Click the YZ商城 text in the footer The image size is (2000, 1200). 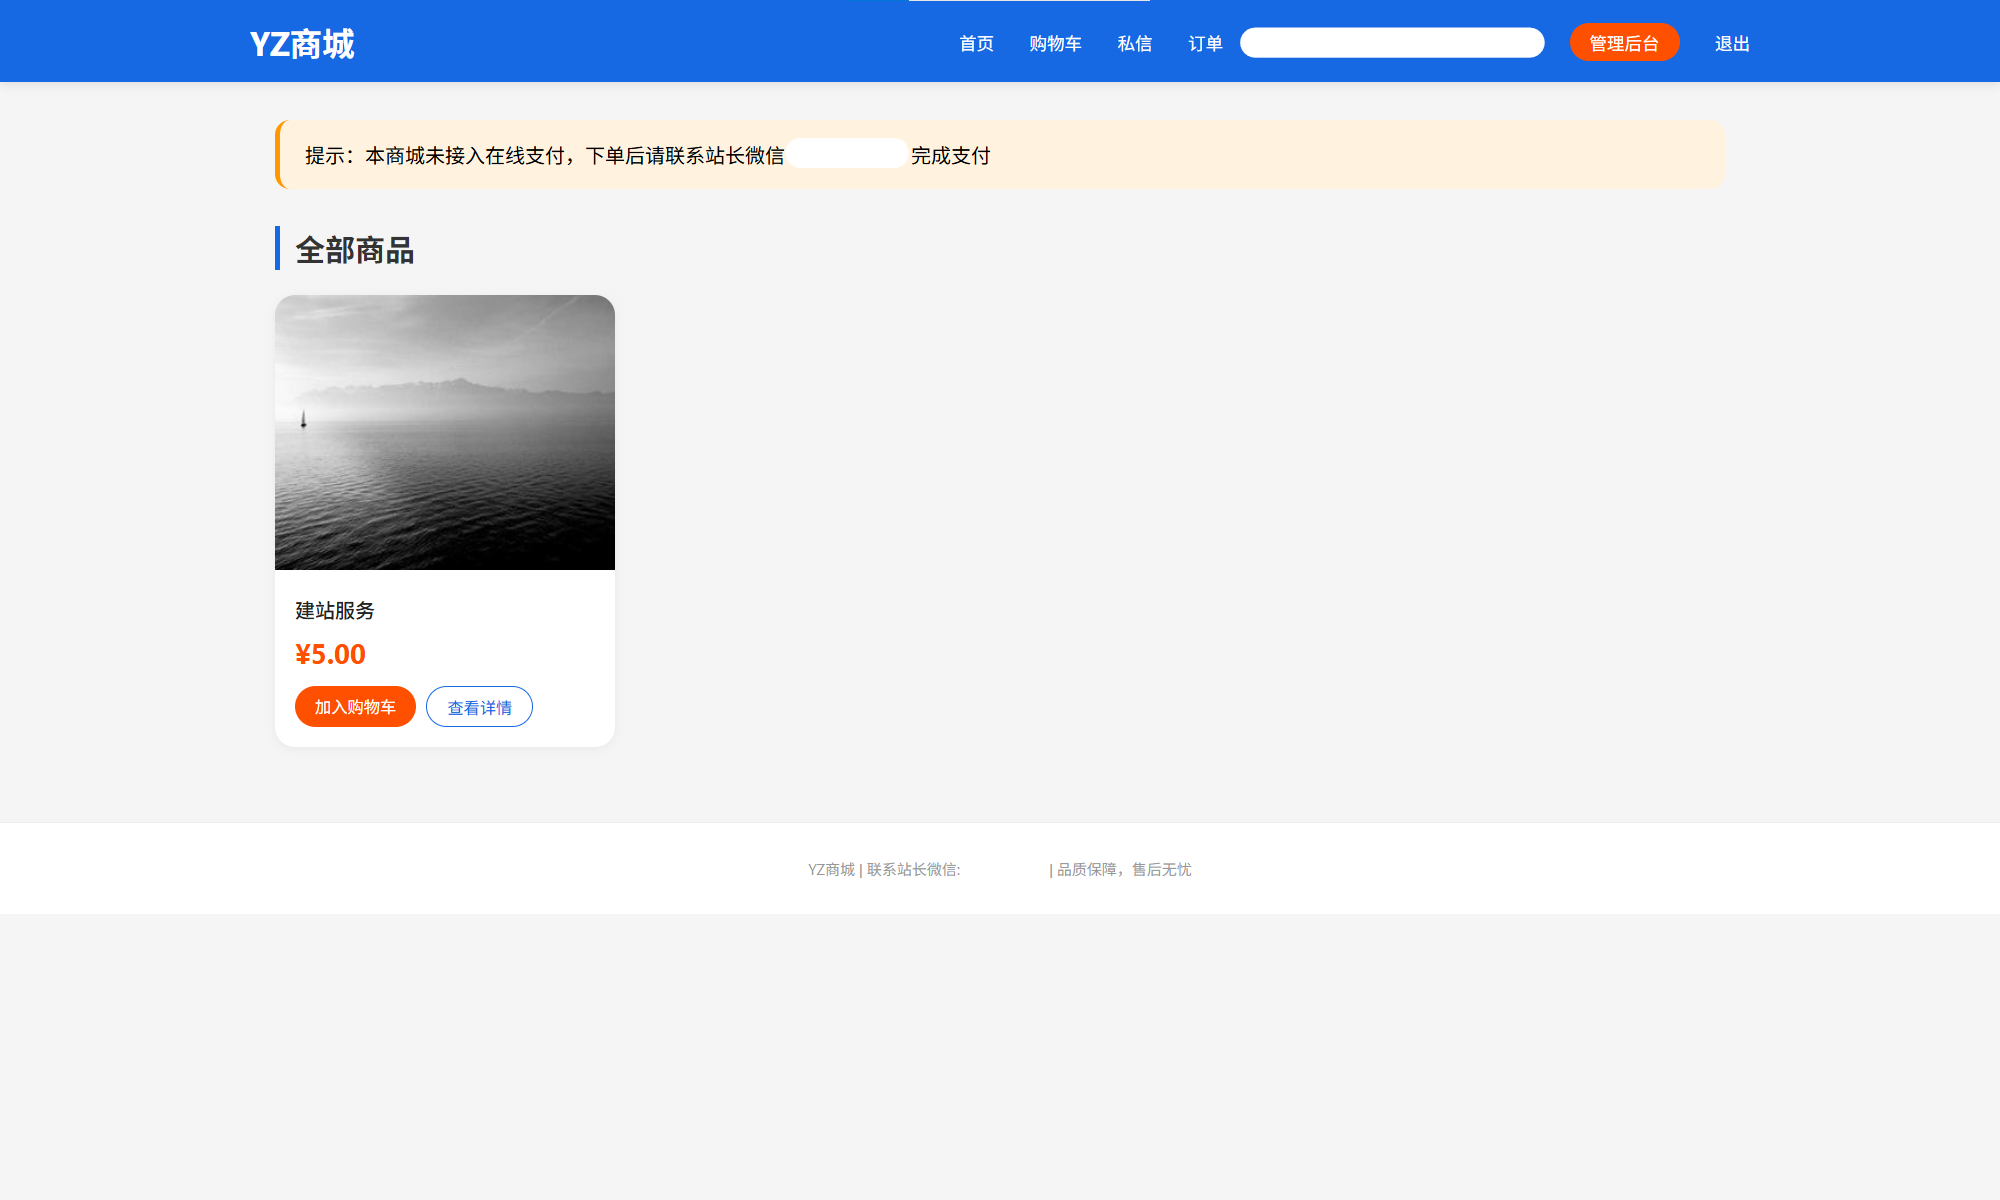coord(831,870)
